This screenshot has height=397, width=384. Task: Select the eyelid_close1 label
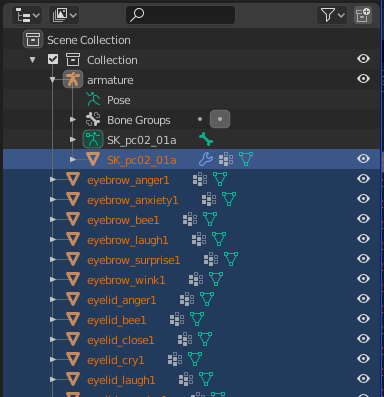[121, 340]
